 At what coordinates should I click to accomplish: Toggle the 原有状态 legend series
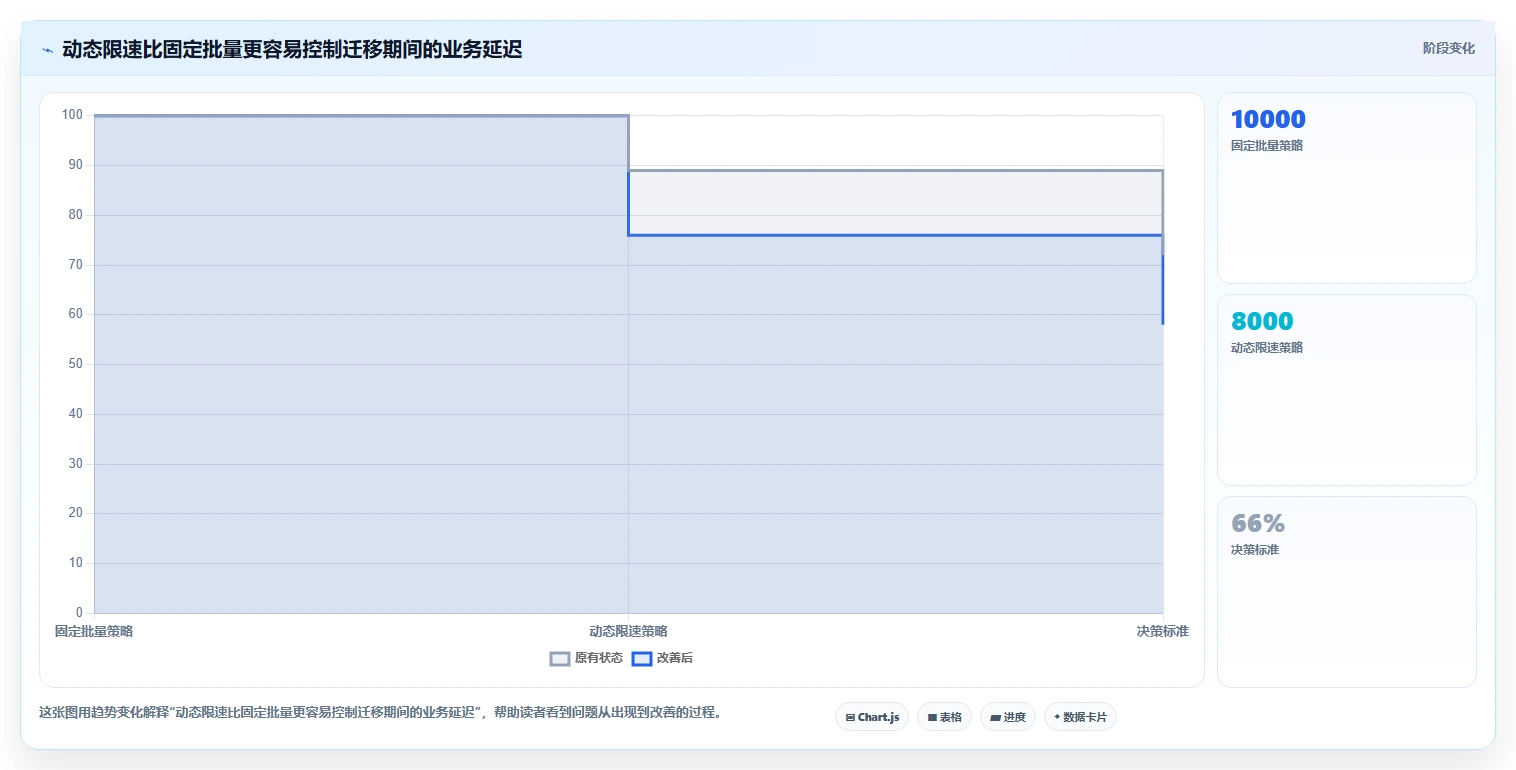[x=586, y=658]
